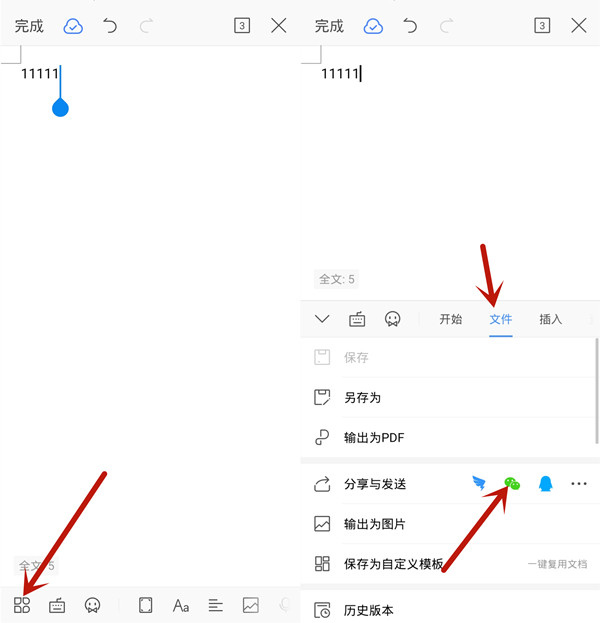
Task: Open the 分享与发送 share and send option
Action: pos(375,484)
